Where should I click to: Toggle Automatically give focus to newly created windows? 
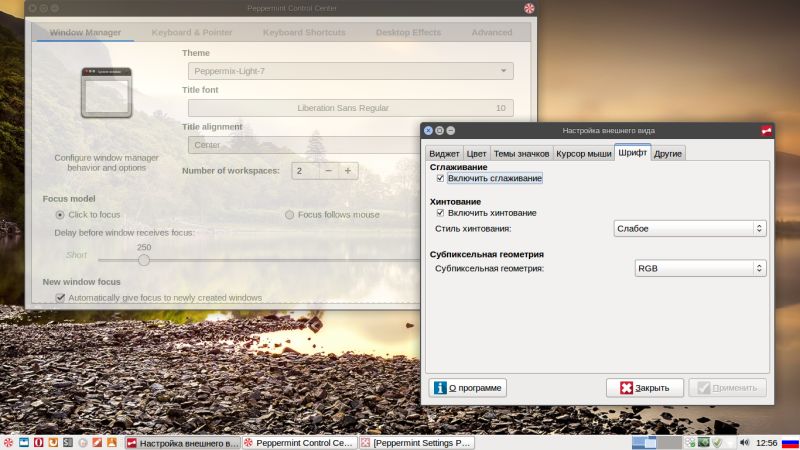point(60,297)
